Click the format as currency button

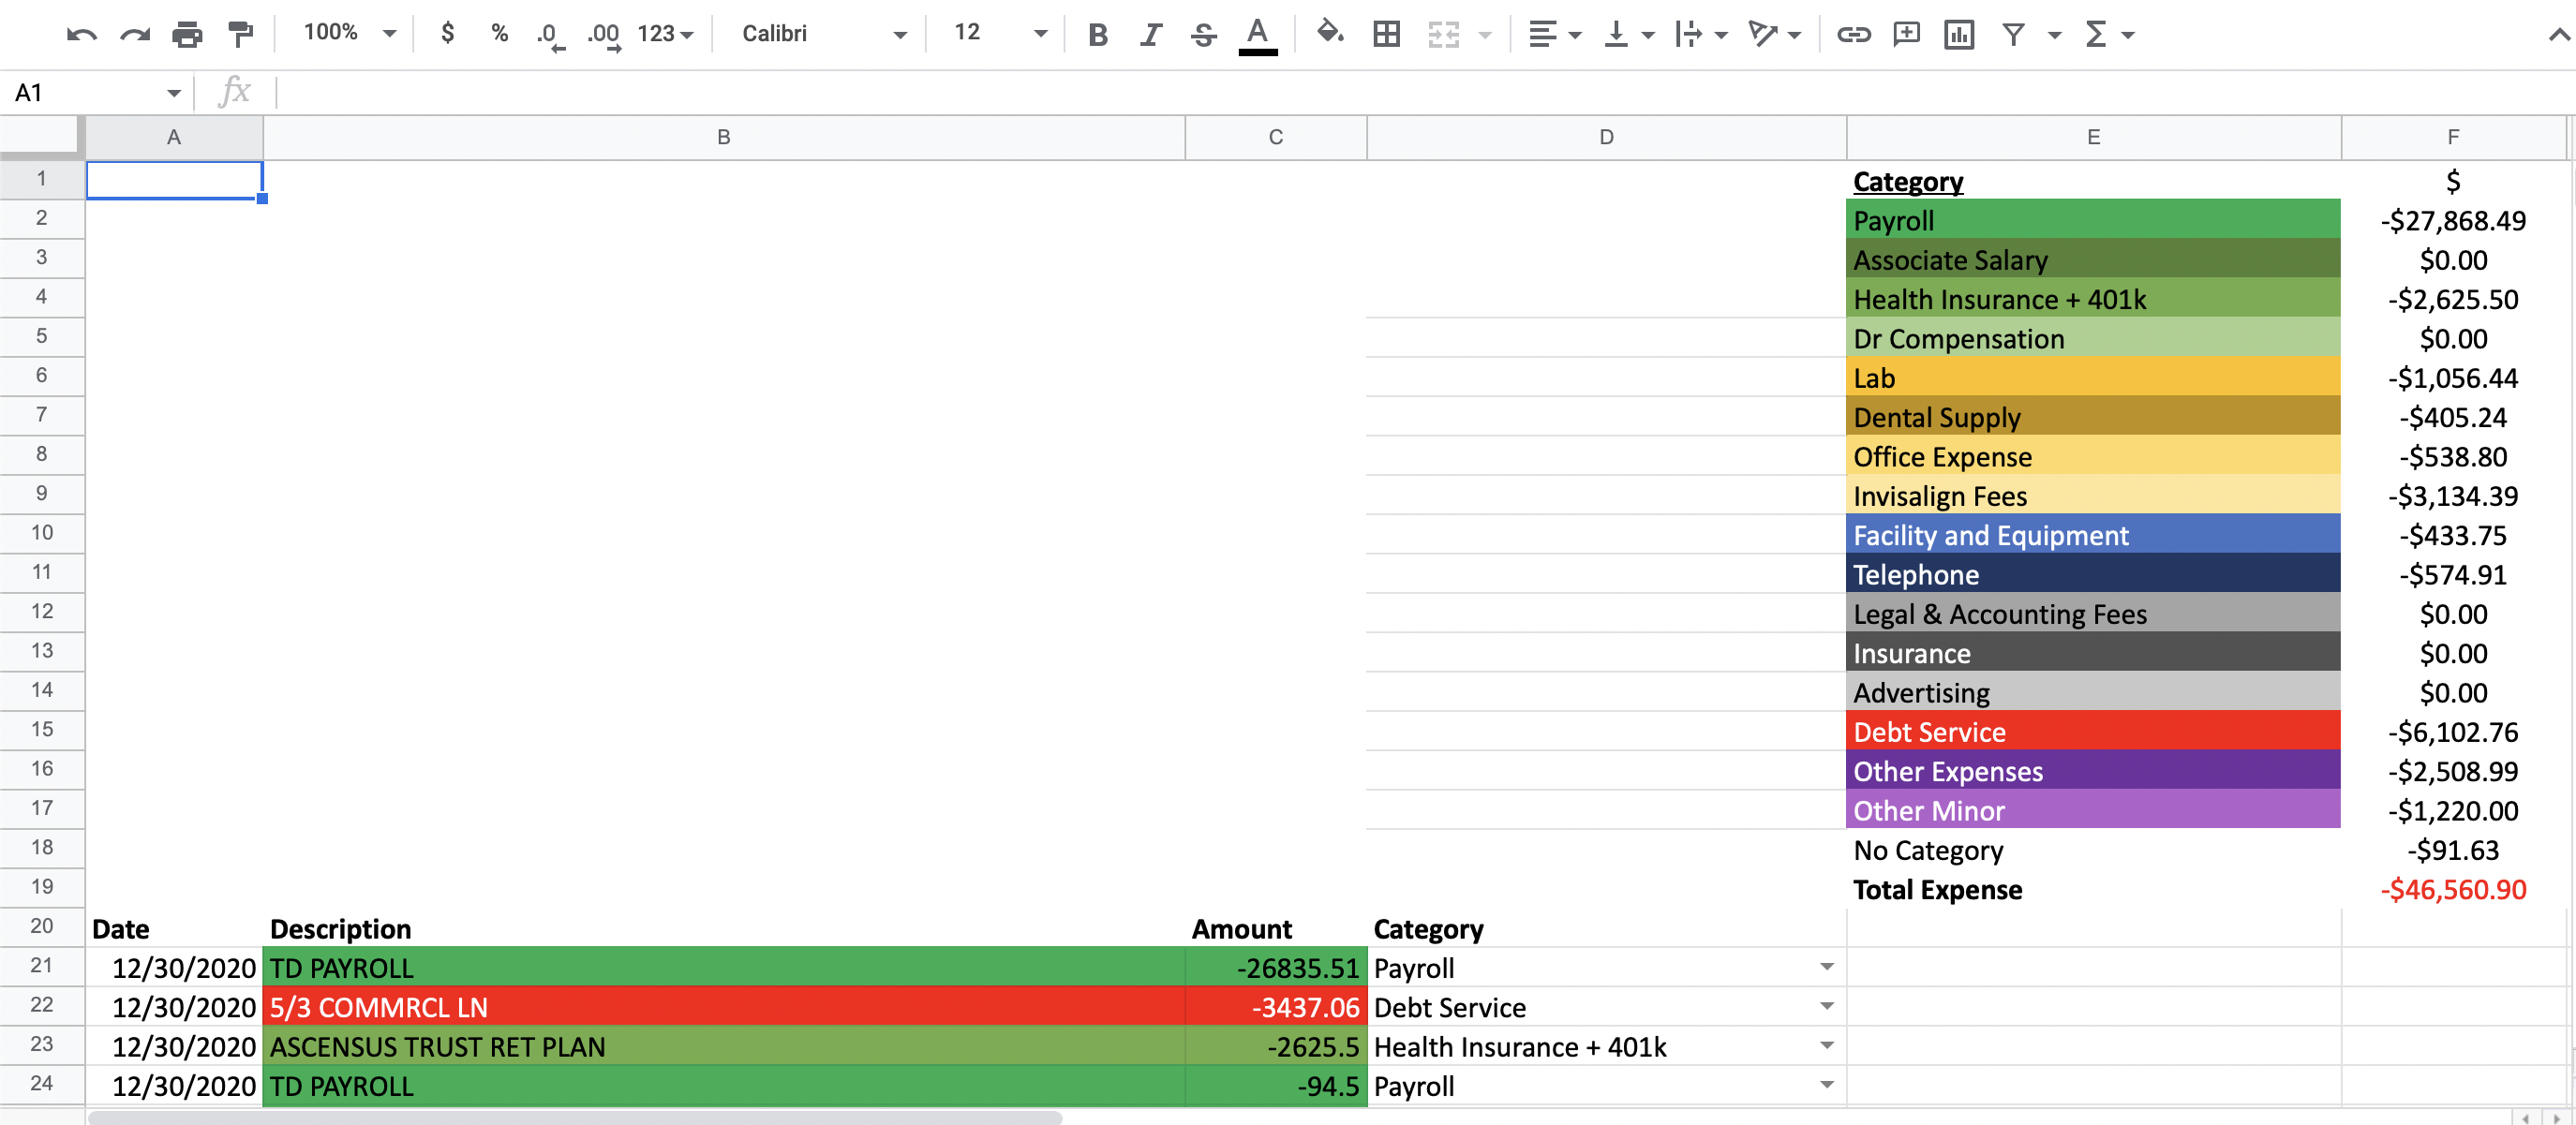448,33
